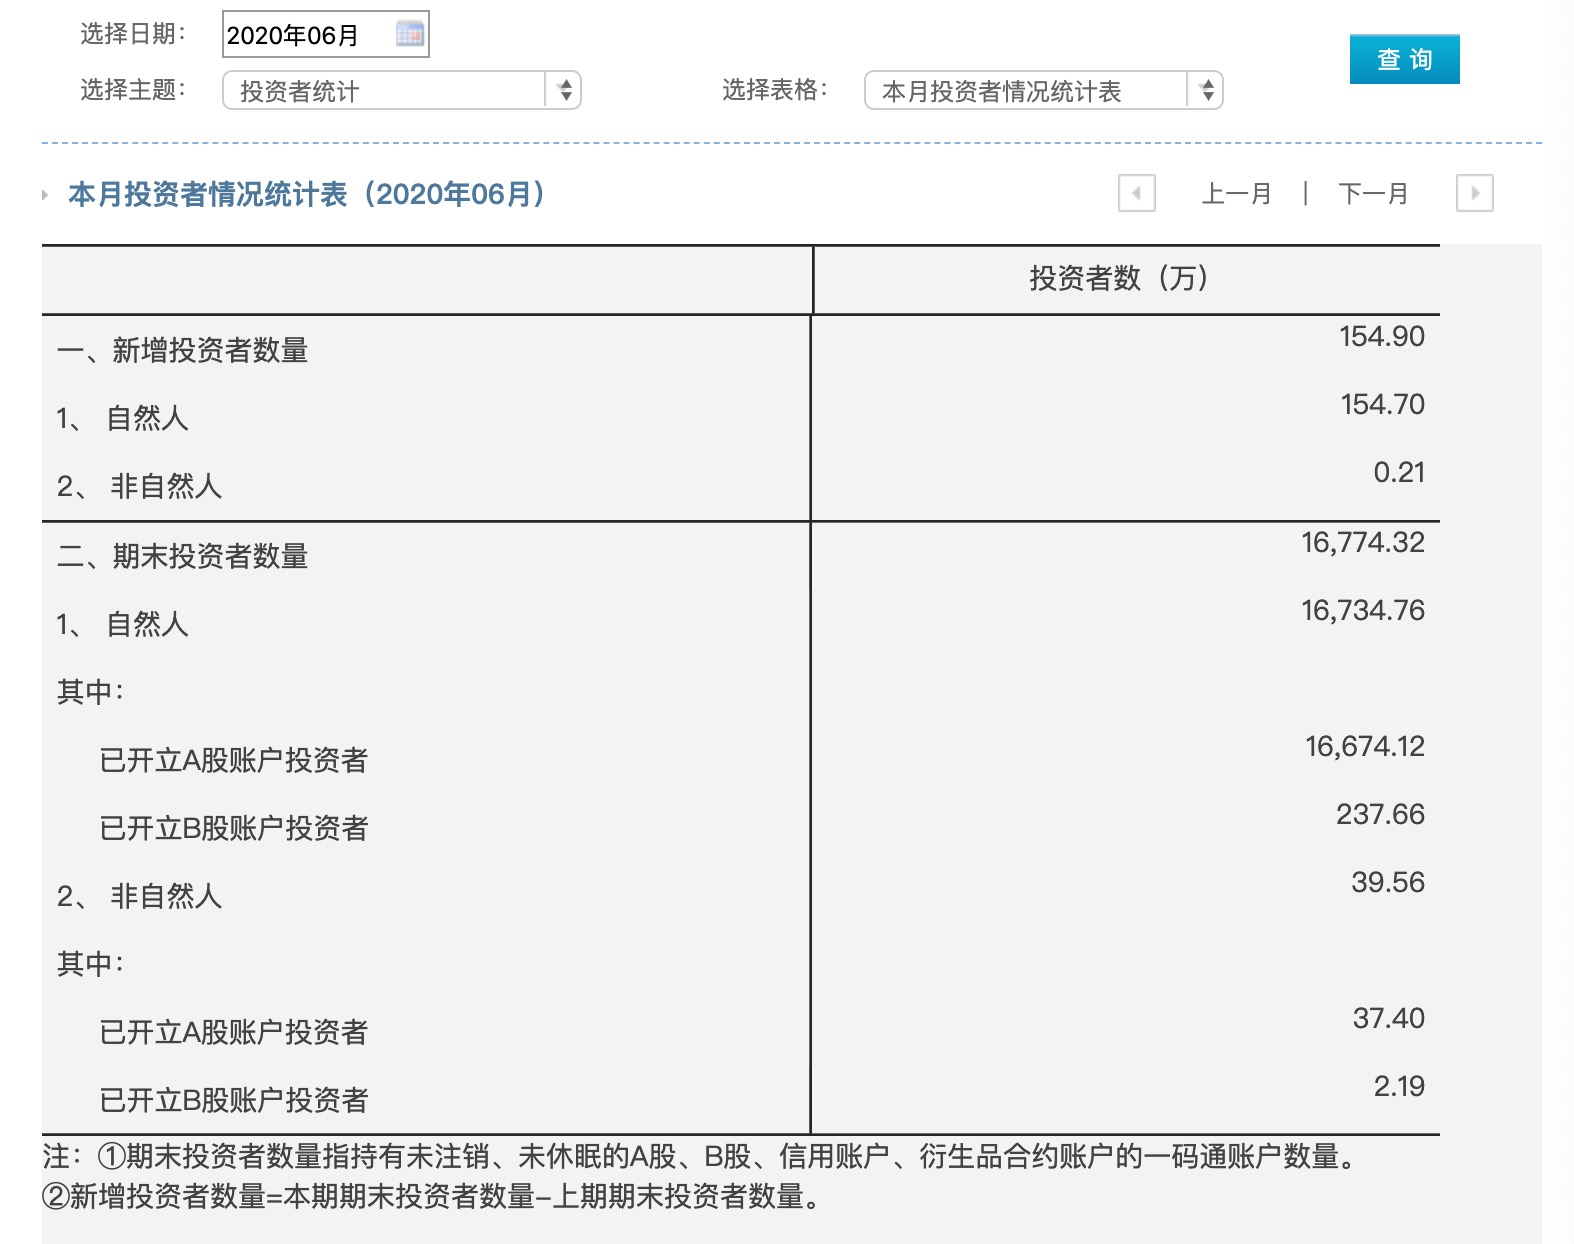
Task: Click the 39.56 非自然人 value
Action: [1387, 883]
